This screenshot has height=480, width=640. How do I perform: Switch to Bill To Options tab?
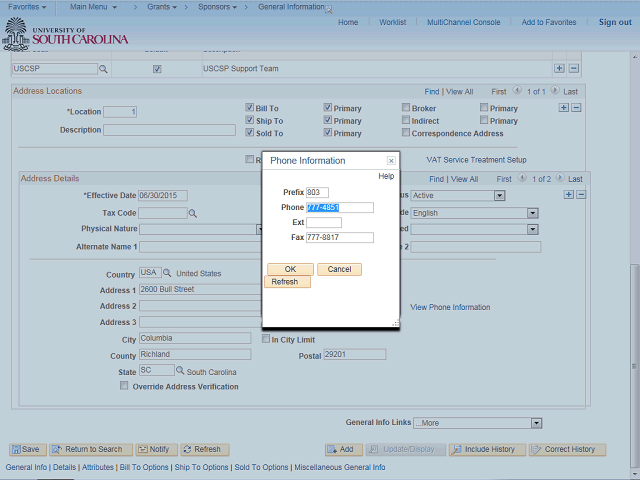(144, 467)
